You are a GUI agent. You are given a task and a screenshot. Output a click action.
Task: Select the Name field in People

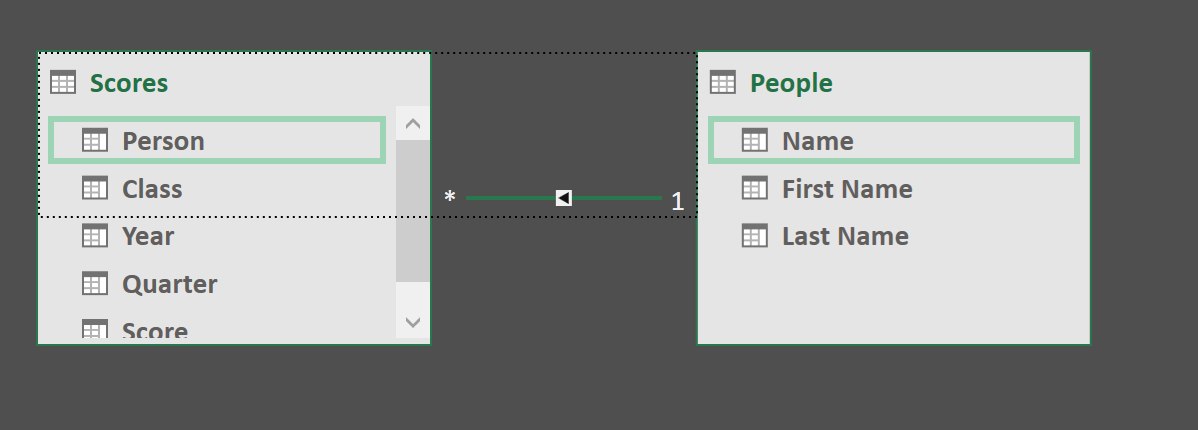[894, 141]
